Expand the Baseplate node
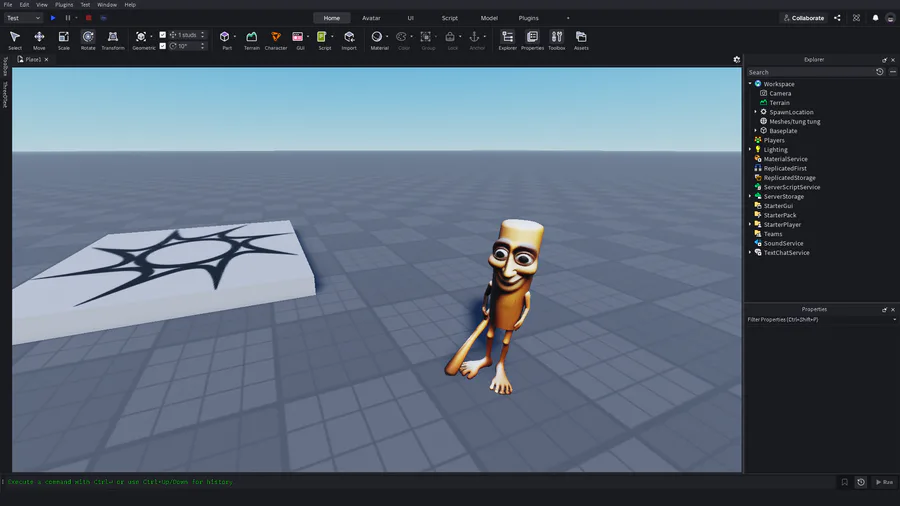This screenshot has width=900, height=506. point(756,131)
